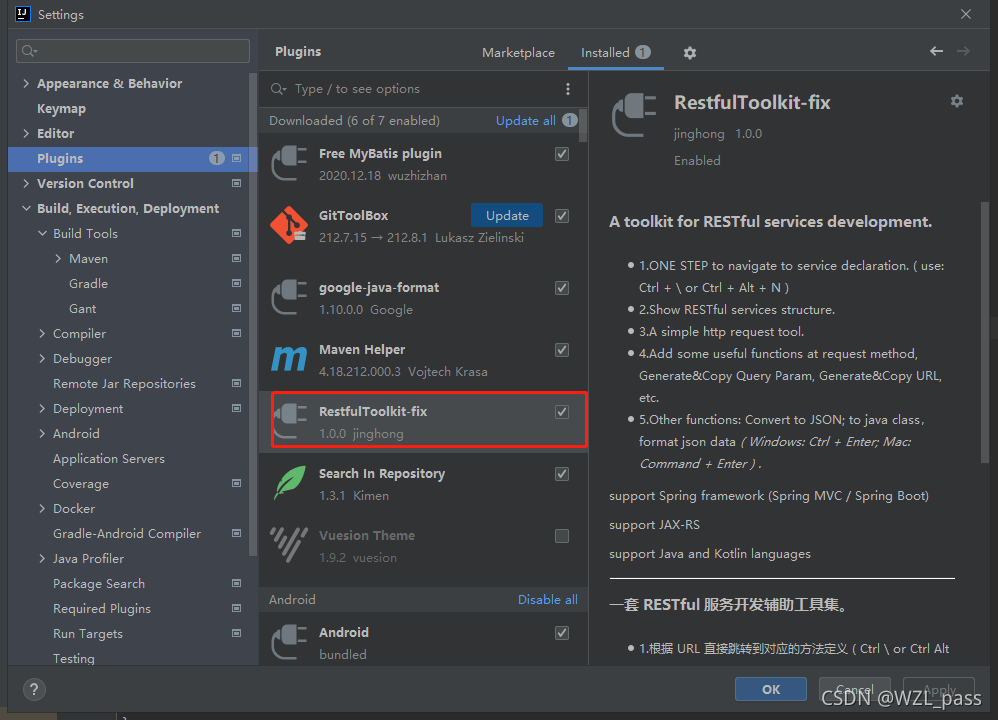Screen dimensions: 998x720
Task: Click the project-level icon beside Coverage
Action: [x=237, y=484]
